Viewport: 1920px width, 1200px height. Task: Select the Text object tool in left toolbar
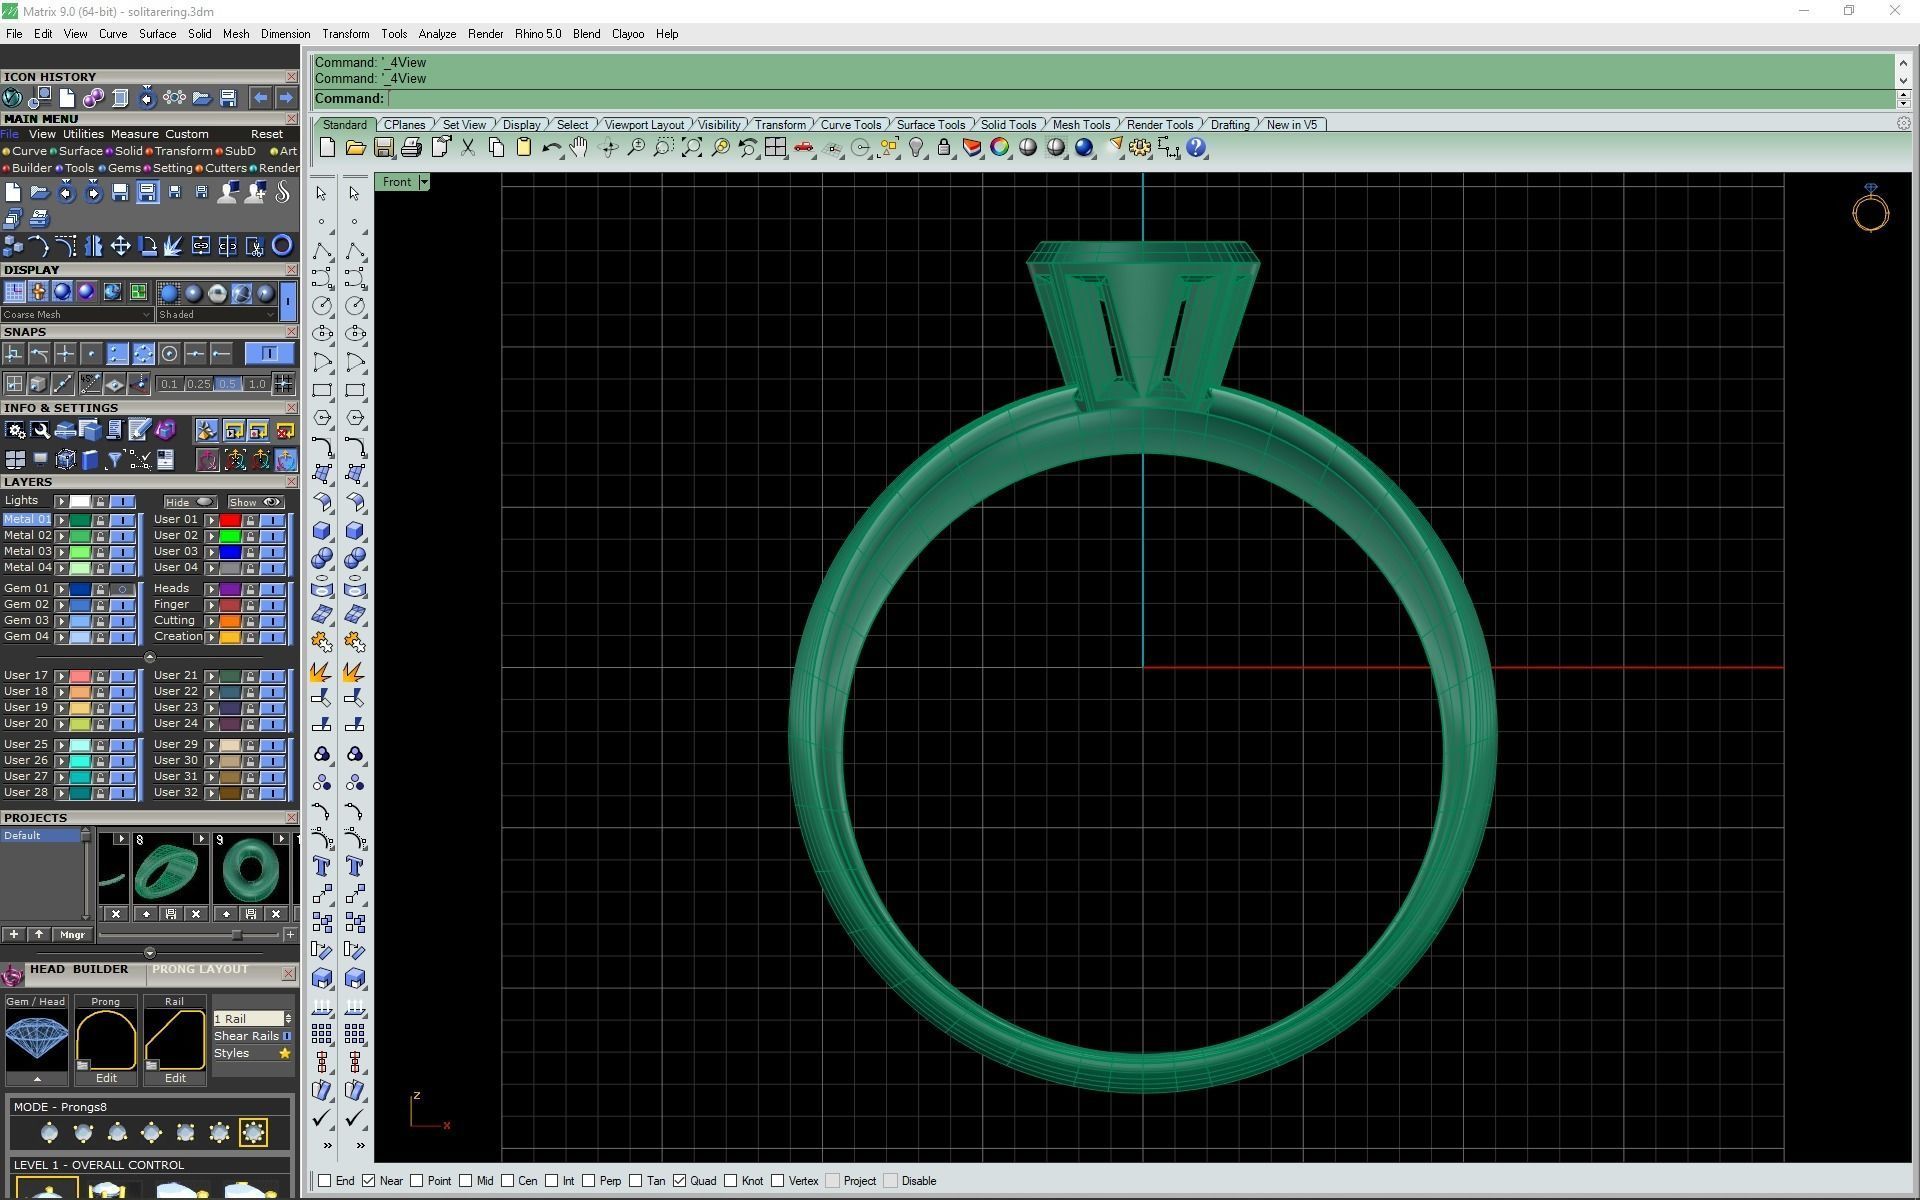pyautogui.click(x=322, y=866)
